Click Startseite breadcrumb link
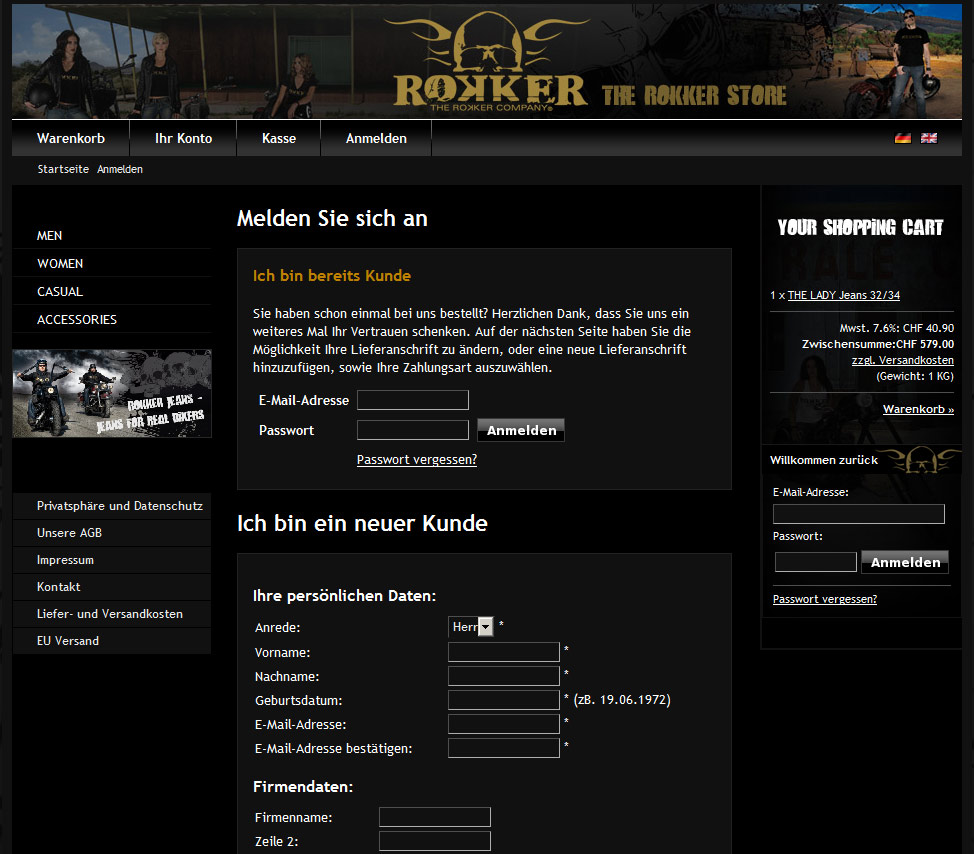This screenshot has width=974, height=854. coord(63,169)
